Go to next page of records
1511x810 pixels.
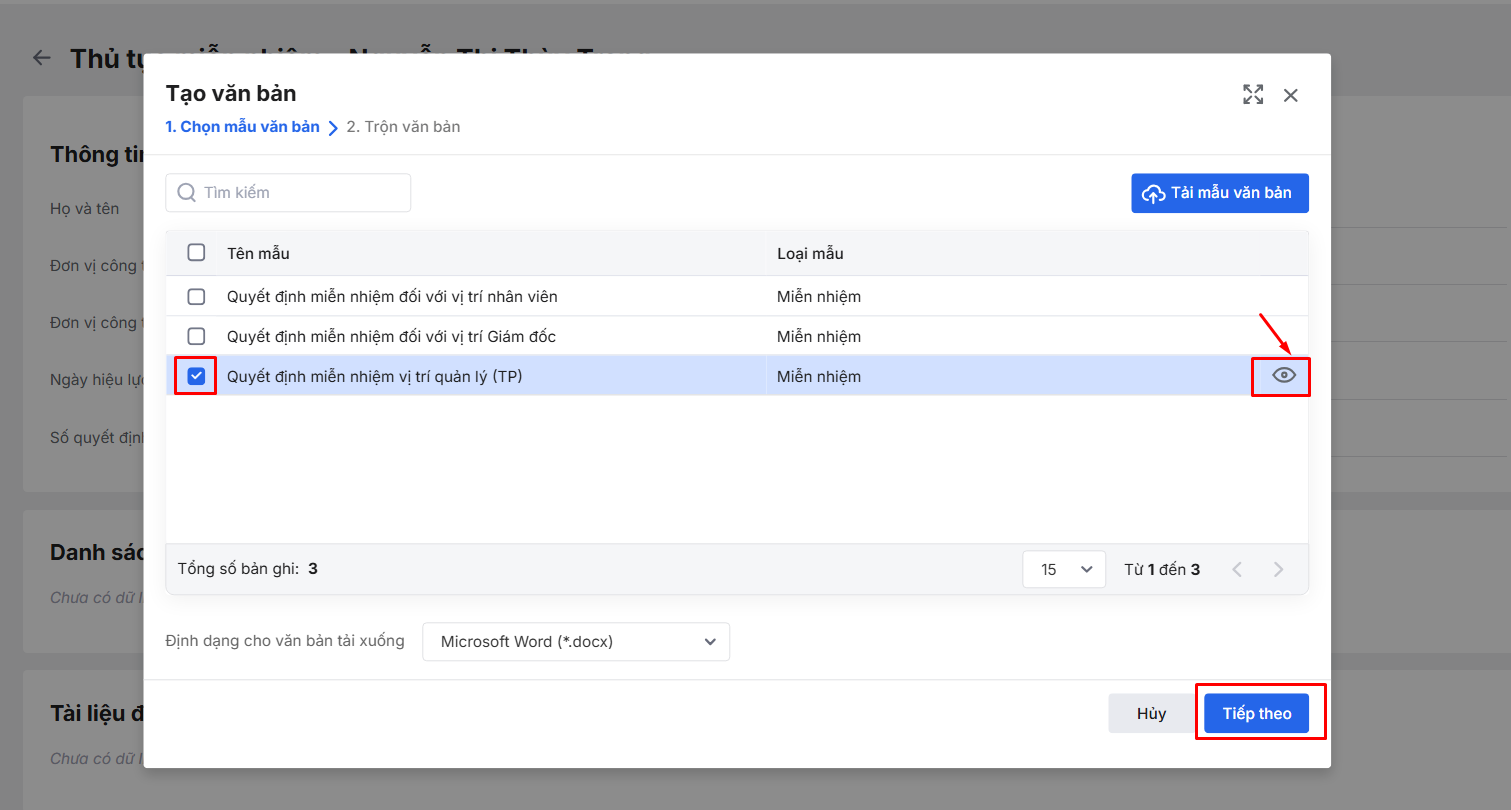coord(1278,570)
